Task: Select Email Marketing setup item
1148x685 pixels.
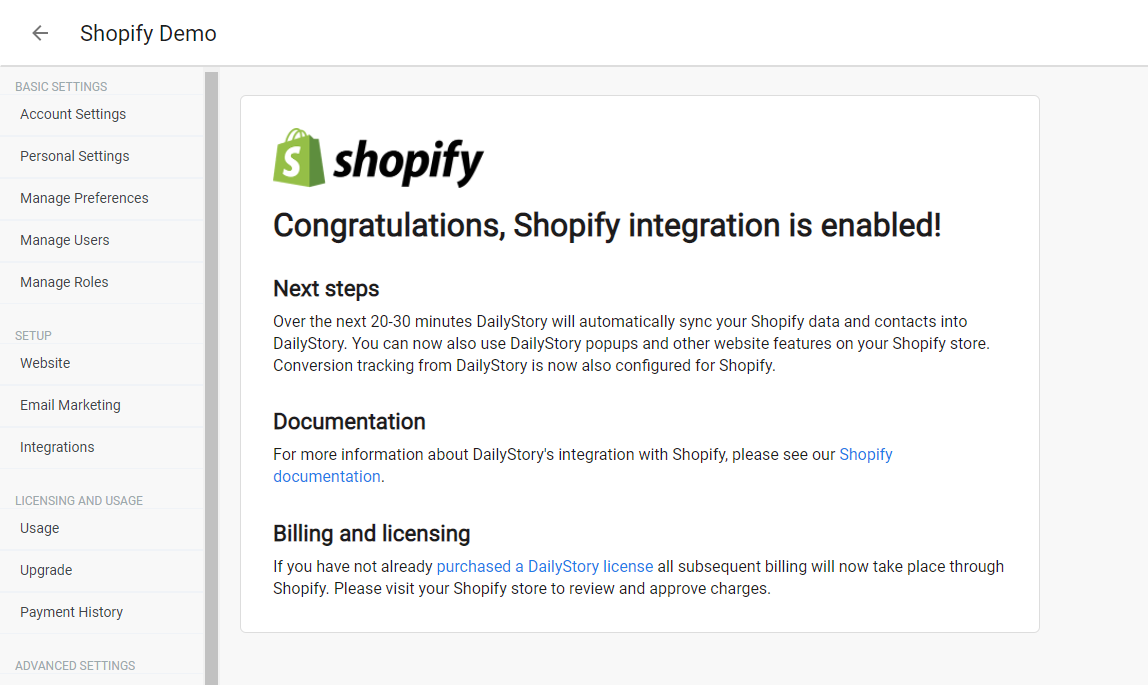Action: click(102, 405)
